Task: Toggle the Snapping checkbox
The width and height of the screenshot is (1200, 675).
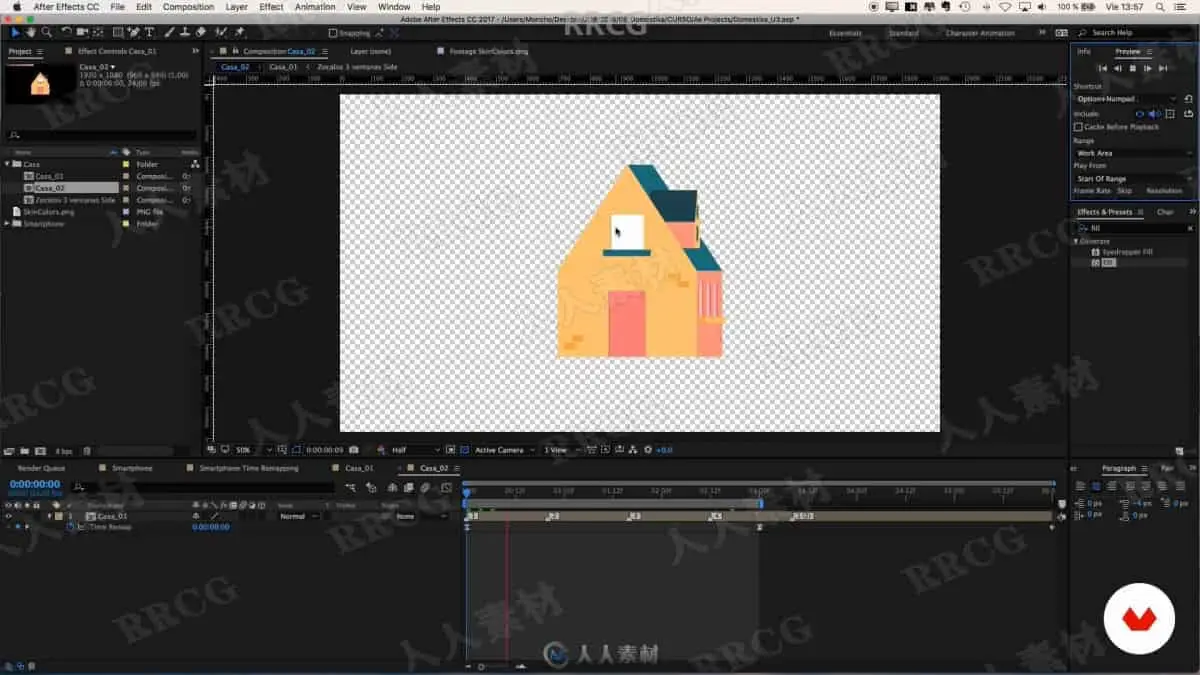Action: (333, 33)
